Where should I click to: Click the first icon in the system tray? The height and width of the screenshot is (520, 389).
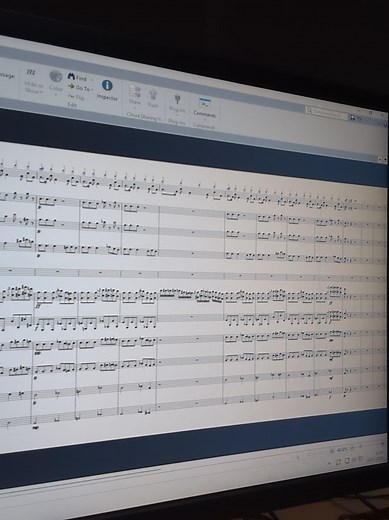coord(338,461)
